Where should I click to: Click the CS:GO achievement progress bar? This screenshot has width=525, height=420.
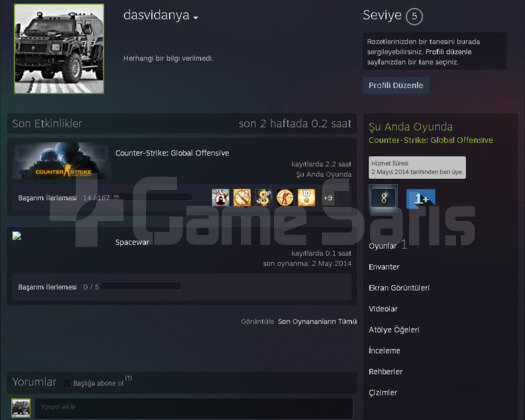click(x=153, y=197)
